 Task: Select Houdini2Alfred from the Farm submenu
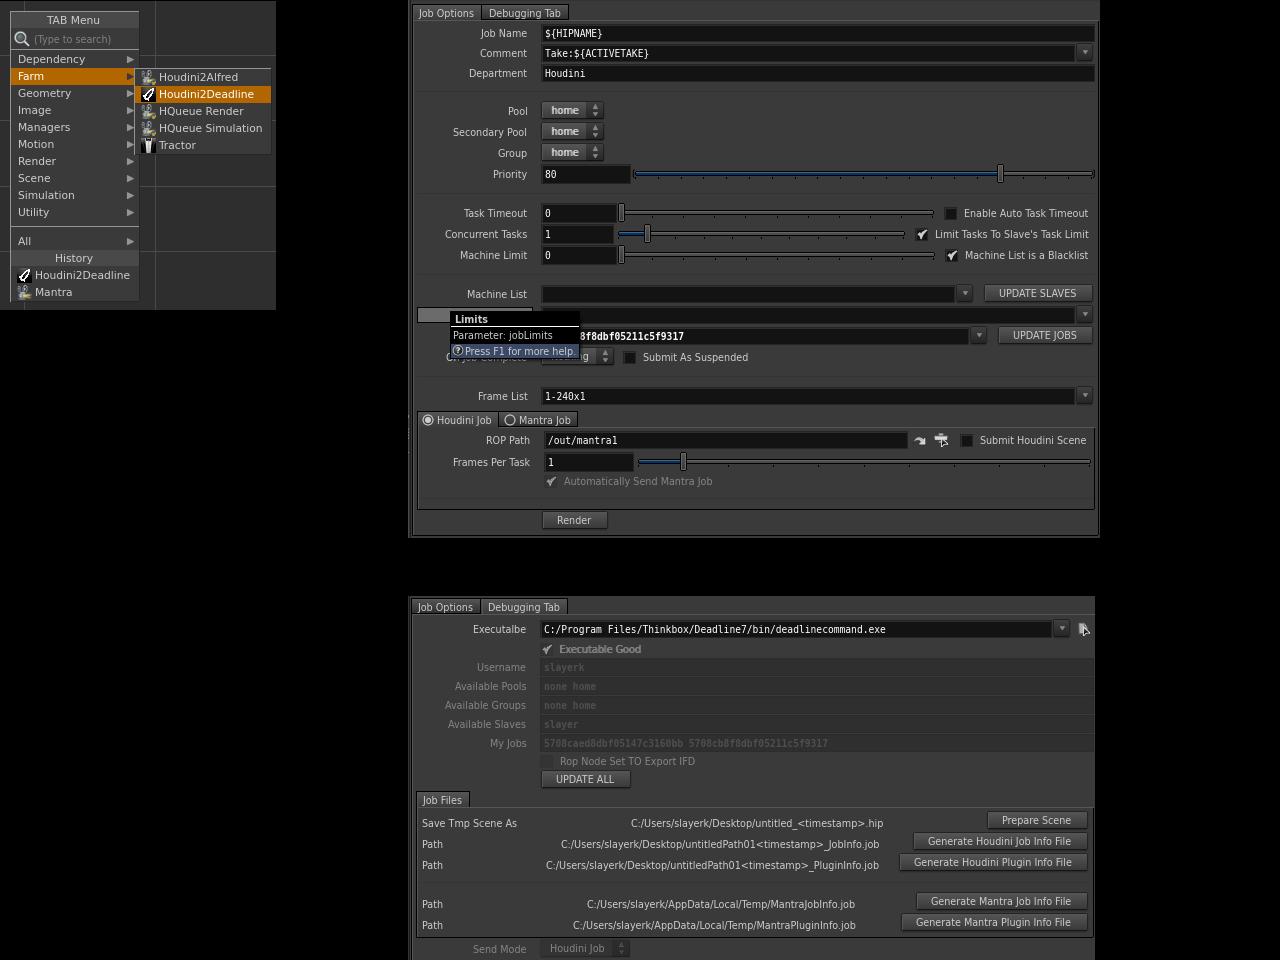click(197, 77)
